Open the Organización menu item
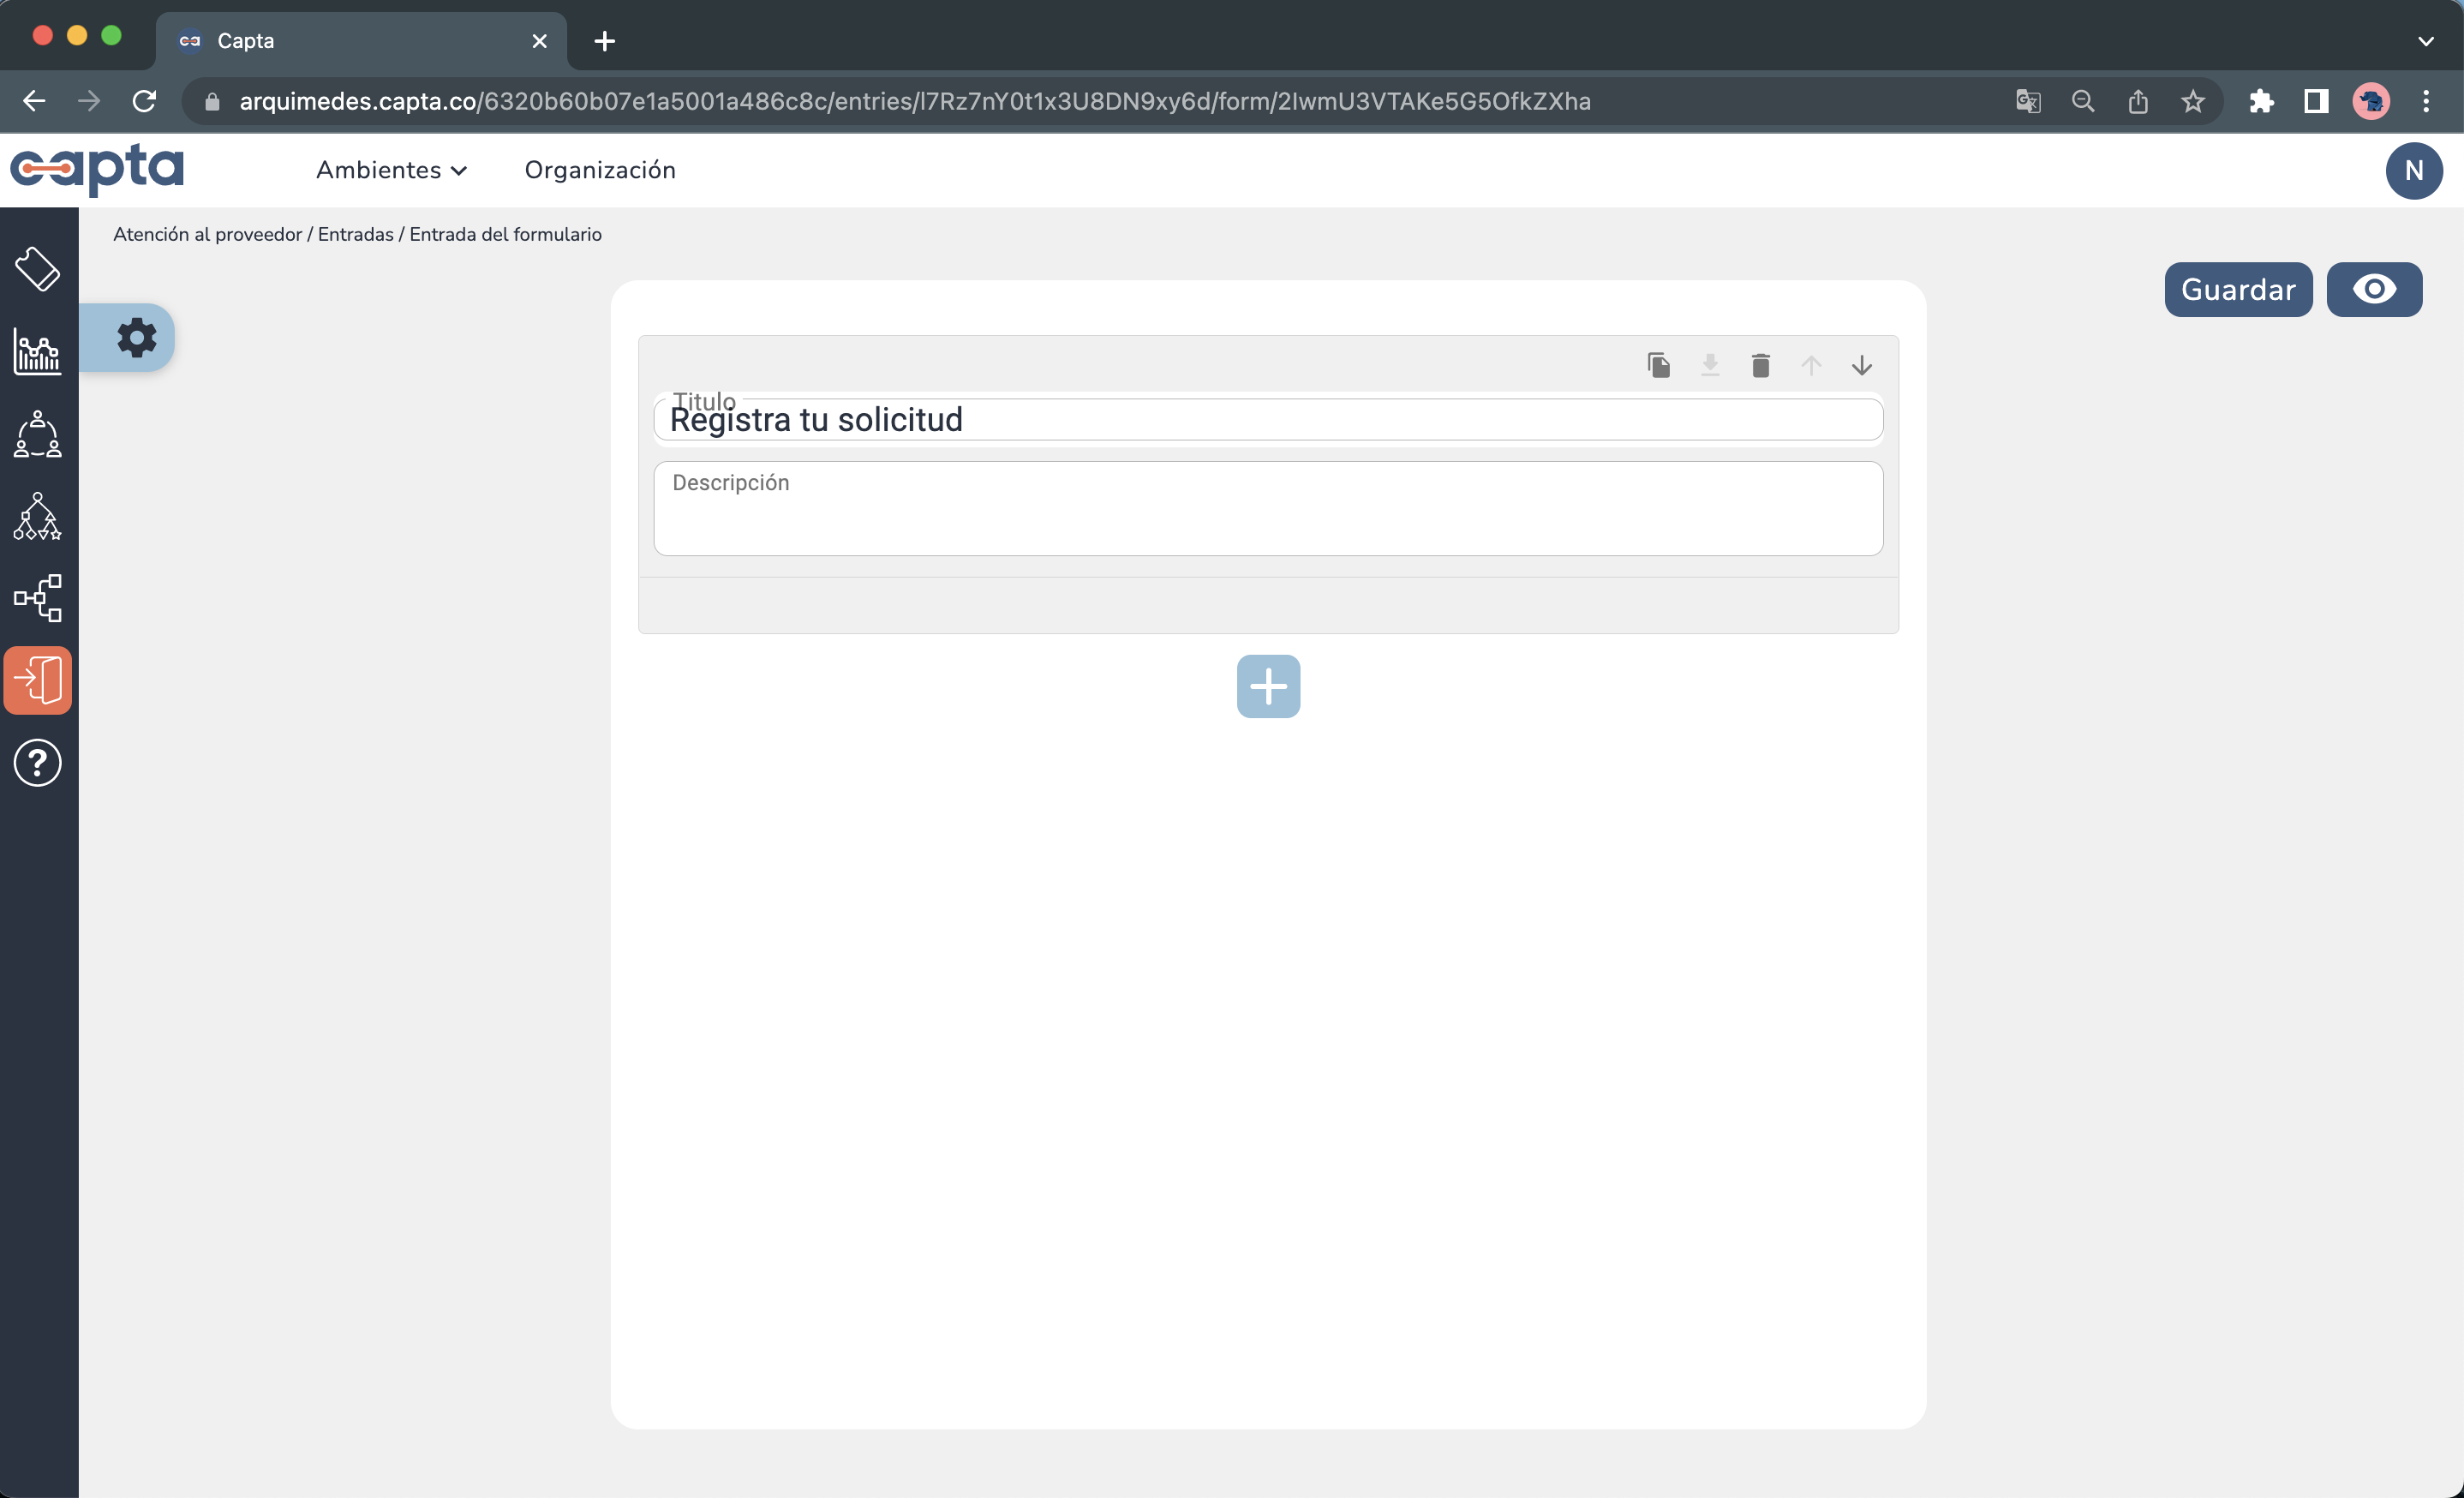 600,170
